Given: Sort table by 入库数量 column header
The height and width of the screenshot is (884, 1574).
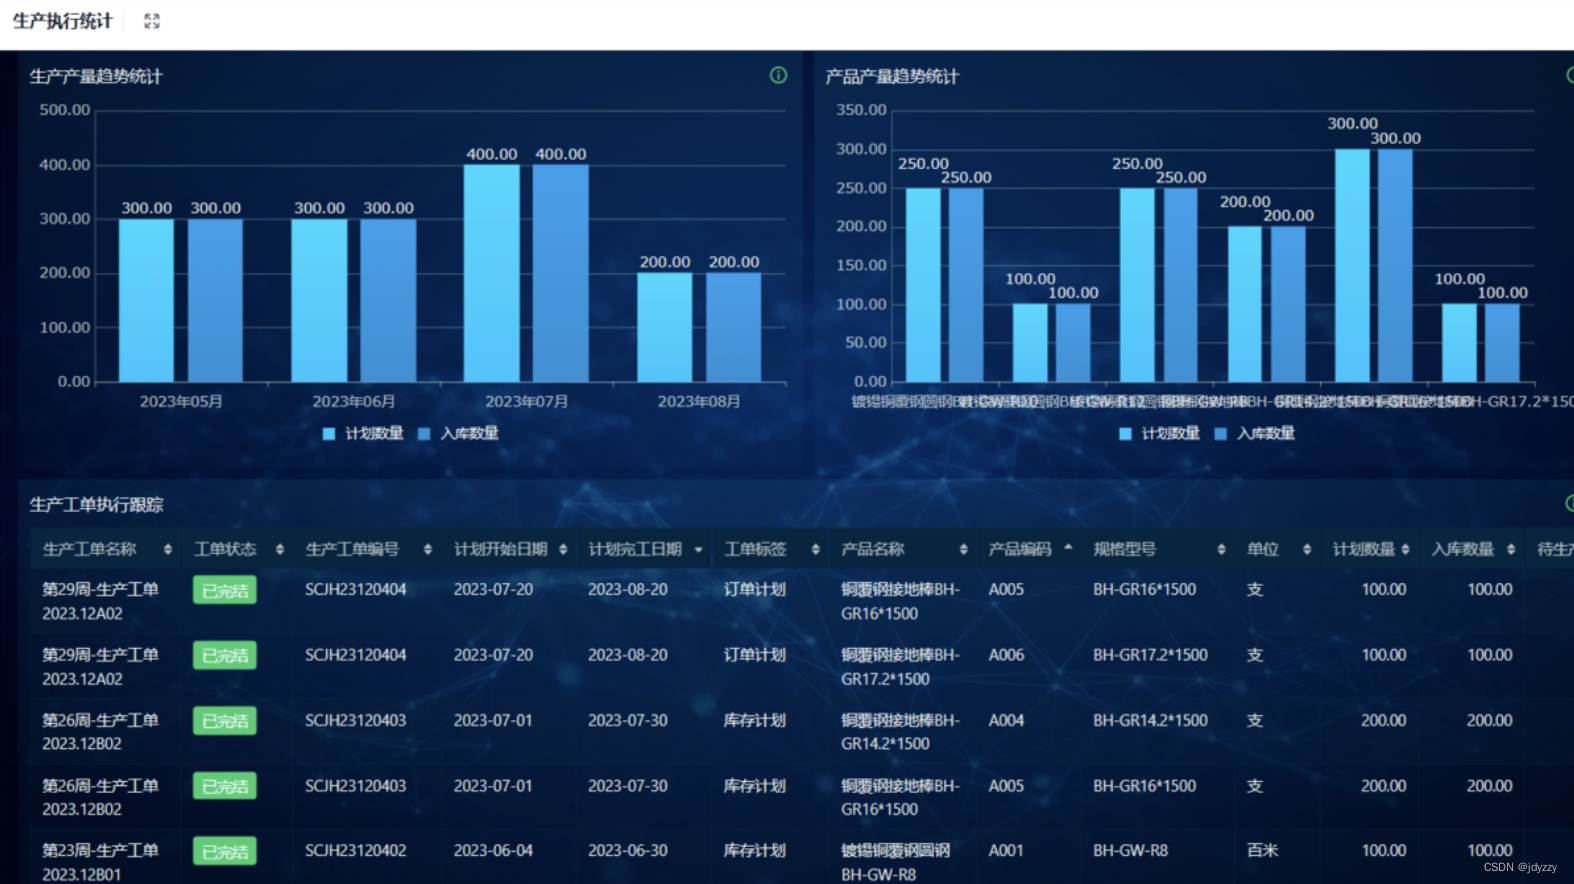Looking at the screenshot, I should [x=1510, y=549].
